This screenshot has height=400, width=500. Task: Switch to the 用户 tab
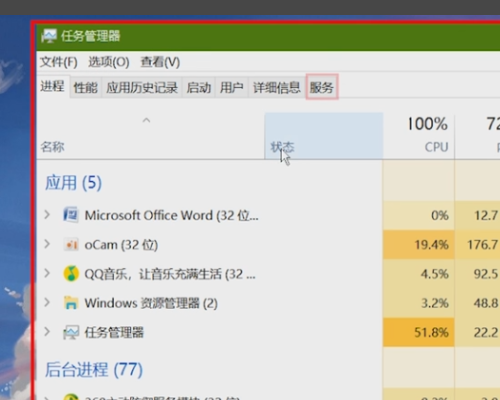231,88
